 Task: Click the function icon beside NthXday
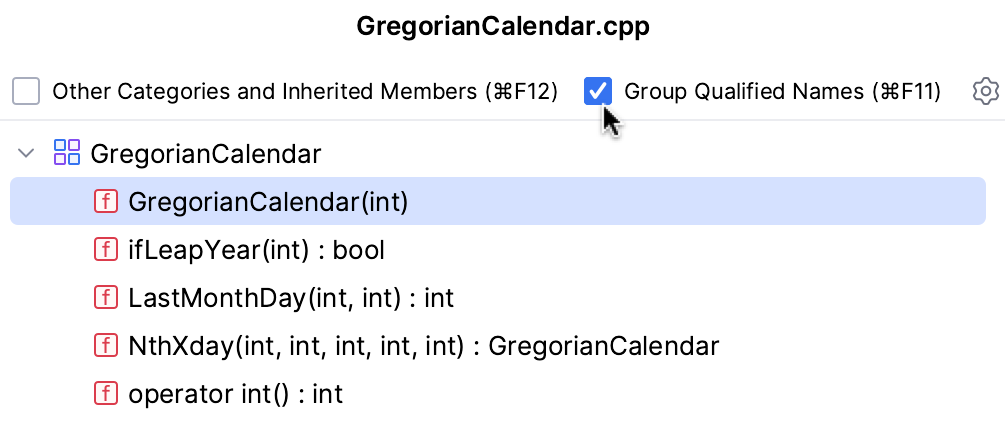pos(105,345)
